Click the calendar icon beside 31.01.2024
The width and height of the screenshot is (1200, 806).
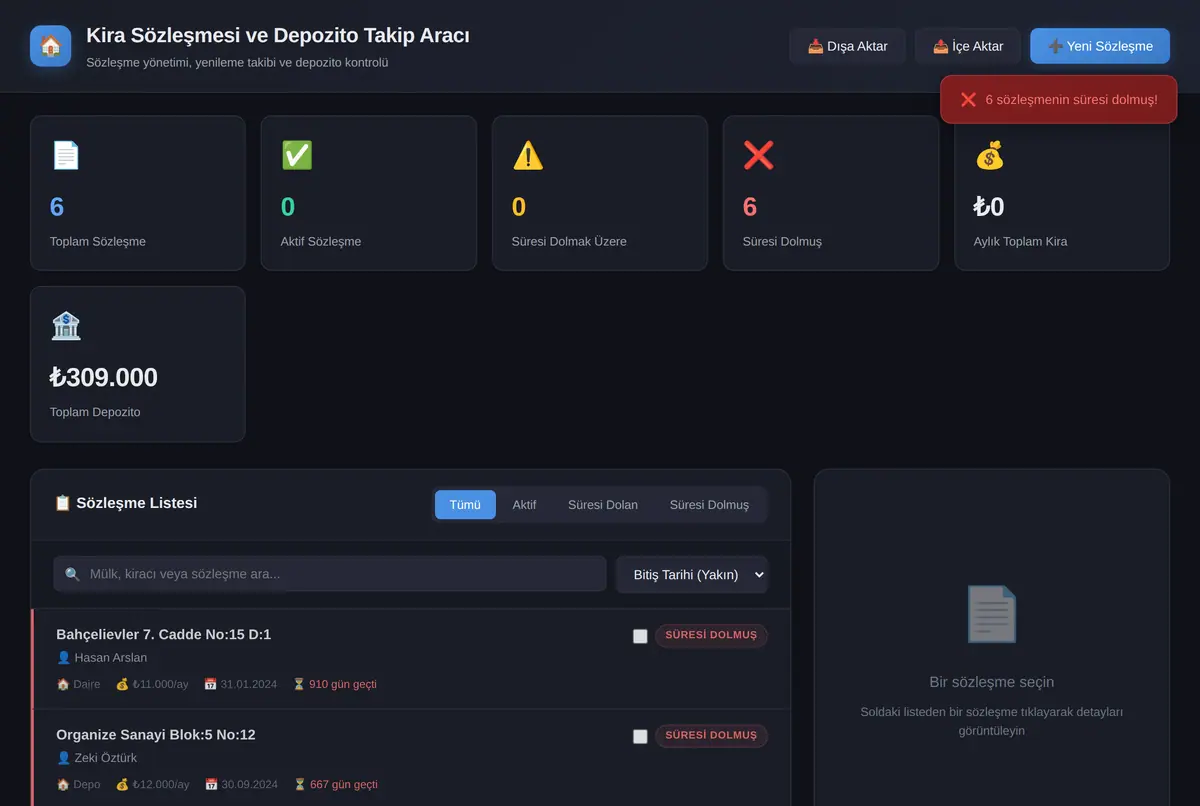click(210, 685)
